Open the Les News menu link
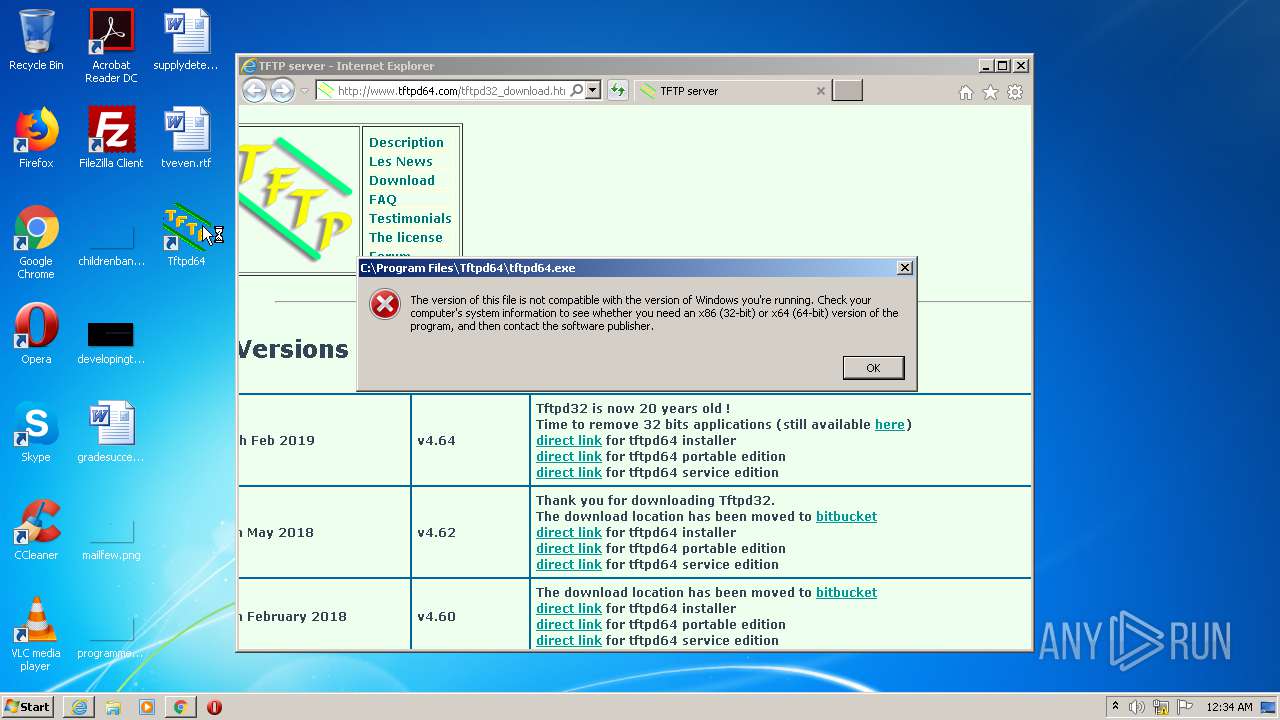Screen dimensions: 1280x720 pos(401,161)
